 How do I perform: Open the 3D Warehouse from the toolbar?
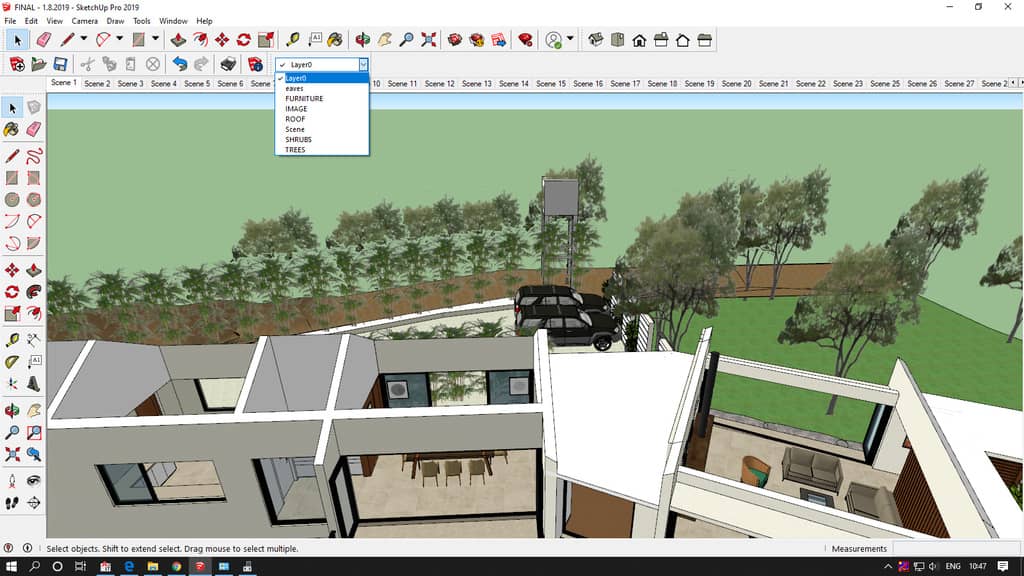tap(596, 40)
